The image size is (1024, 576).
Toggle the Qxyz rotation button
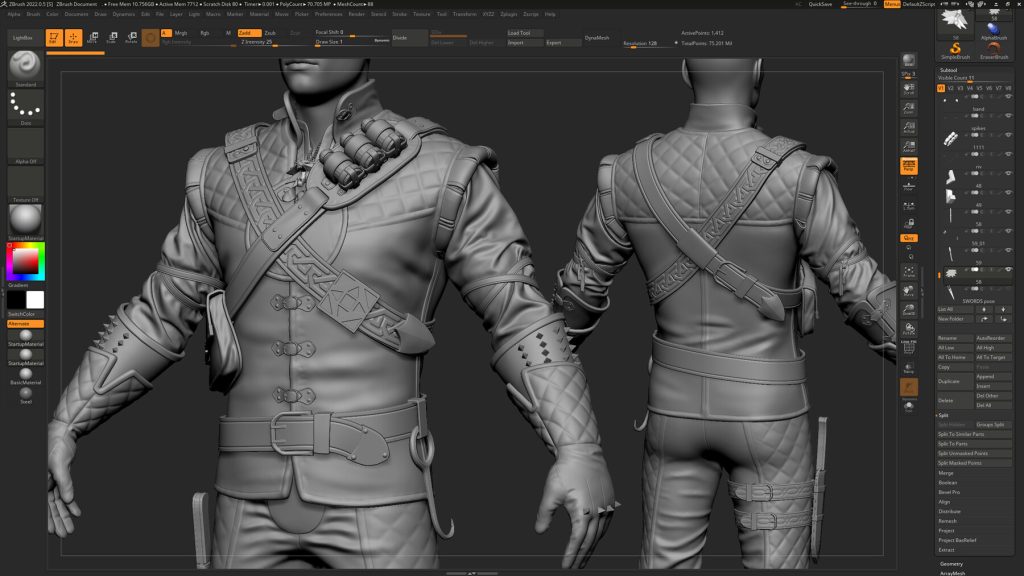click(908, 238)
